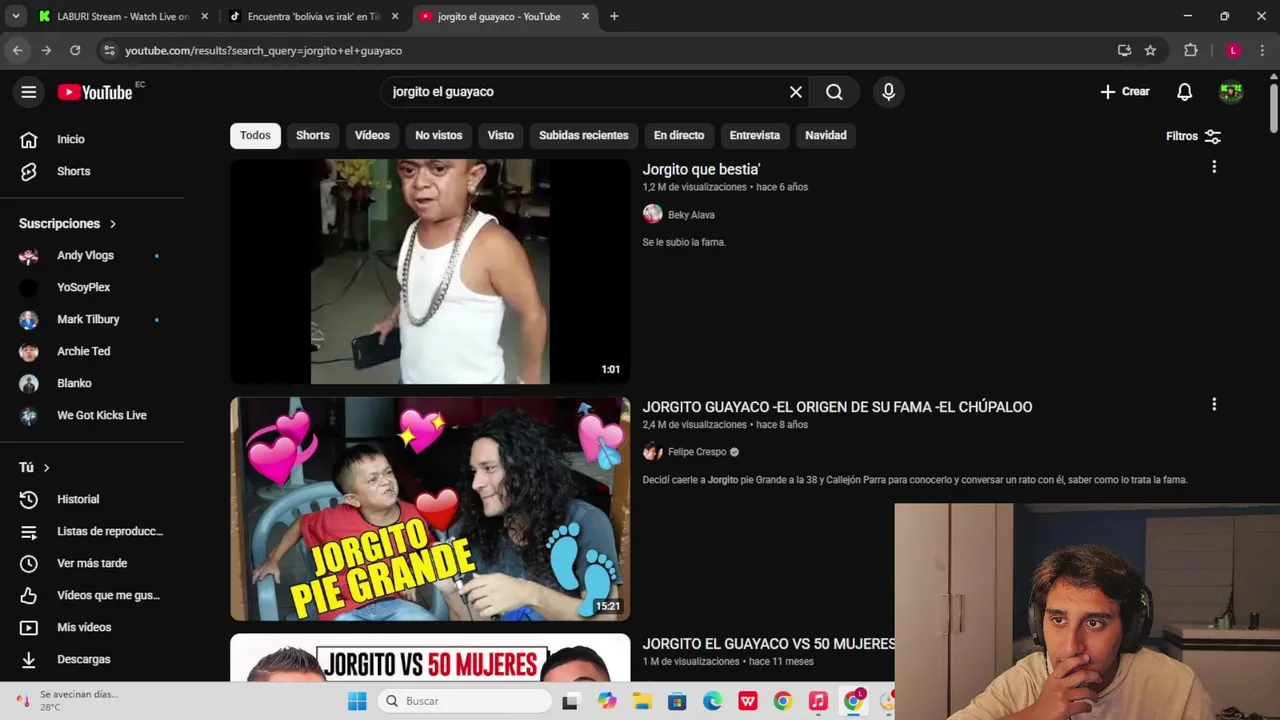Open options menu for 'Jorgito que bestia'
Viewport: 1280px width, 720px height.
(1214, 167)
